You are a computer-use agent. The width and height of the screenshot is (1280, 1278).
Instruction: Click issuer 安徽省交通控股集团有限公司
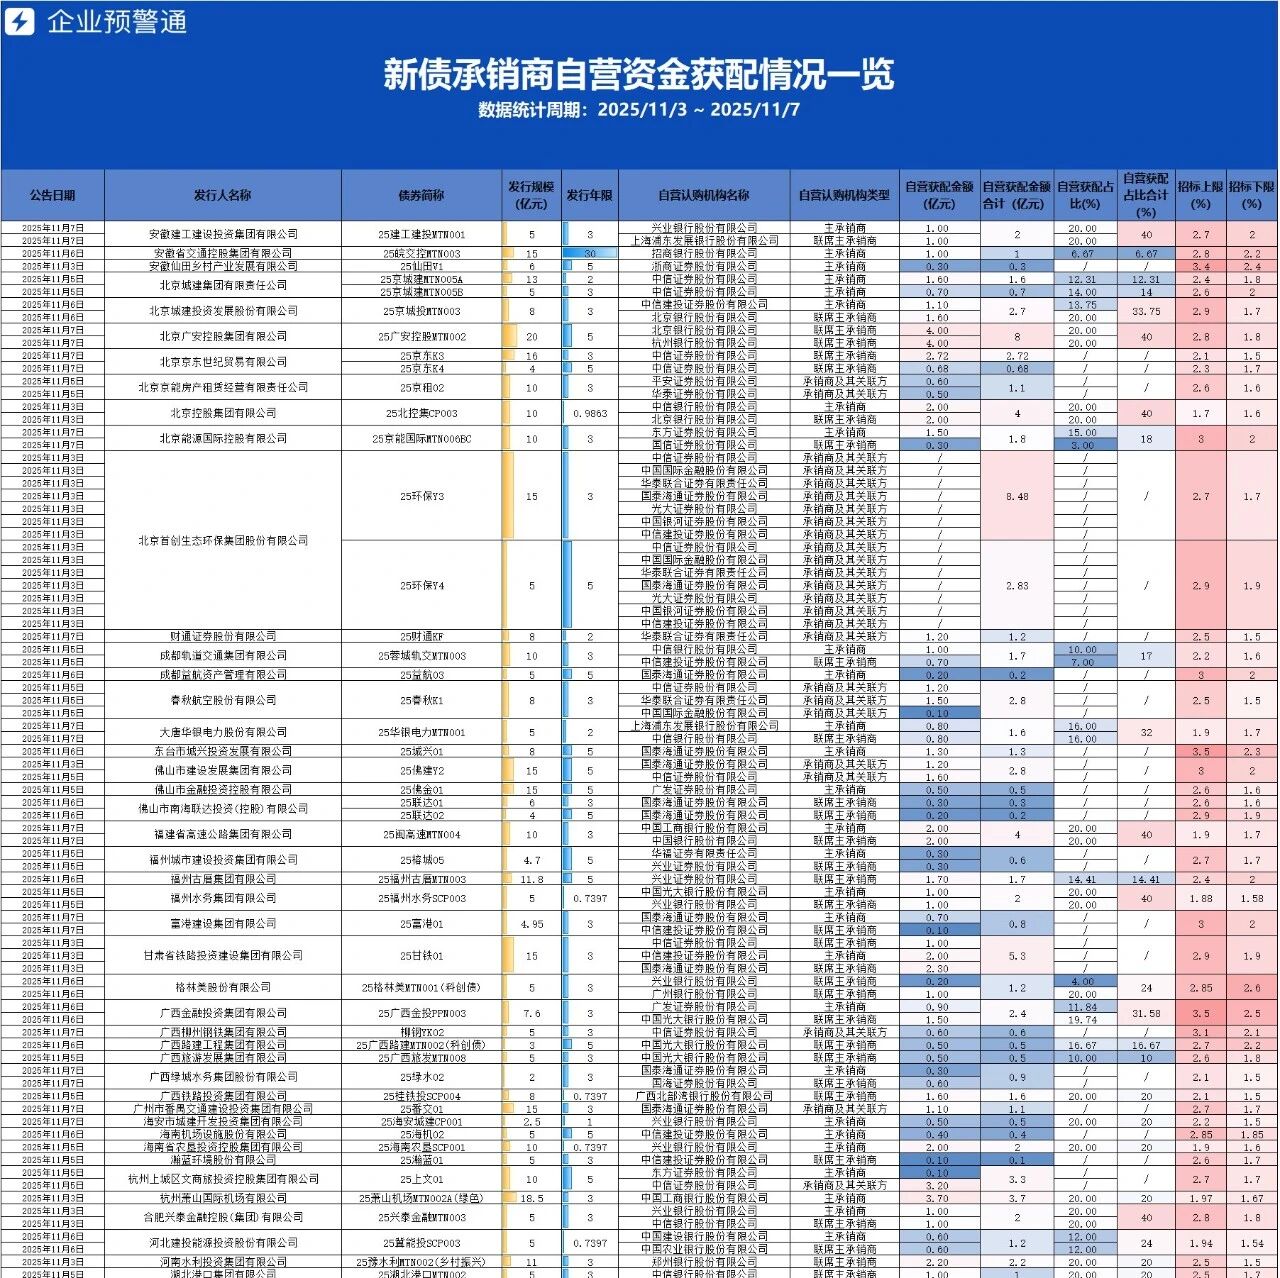point(223,254)
